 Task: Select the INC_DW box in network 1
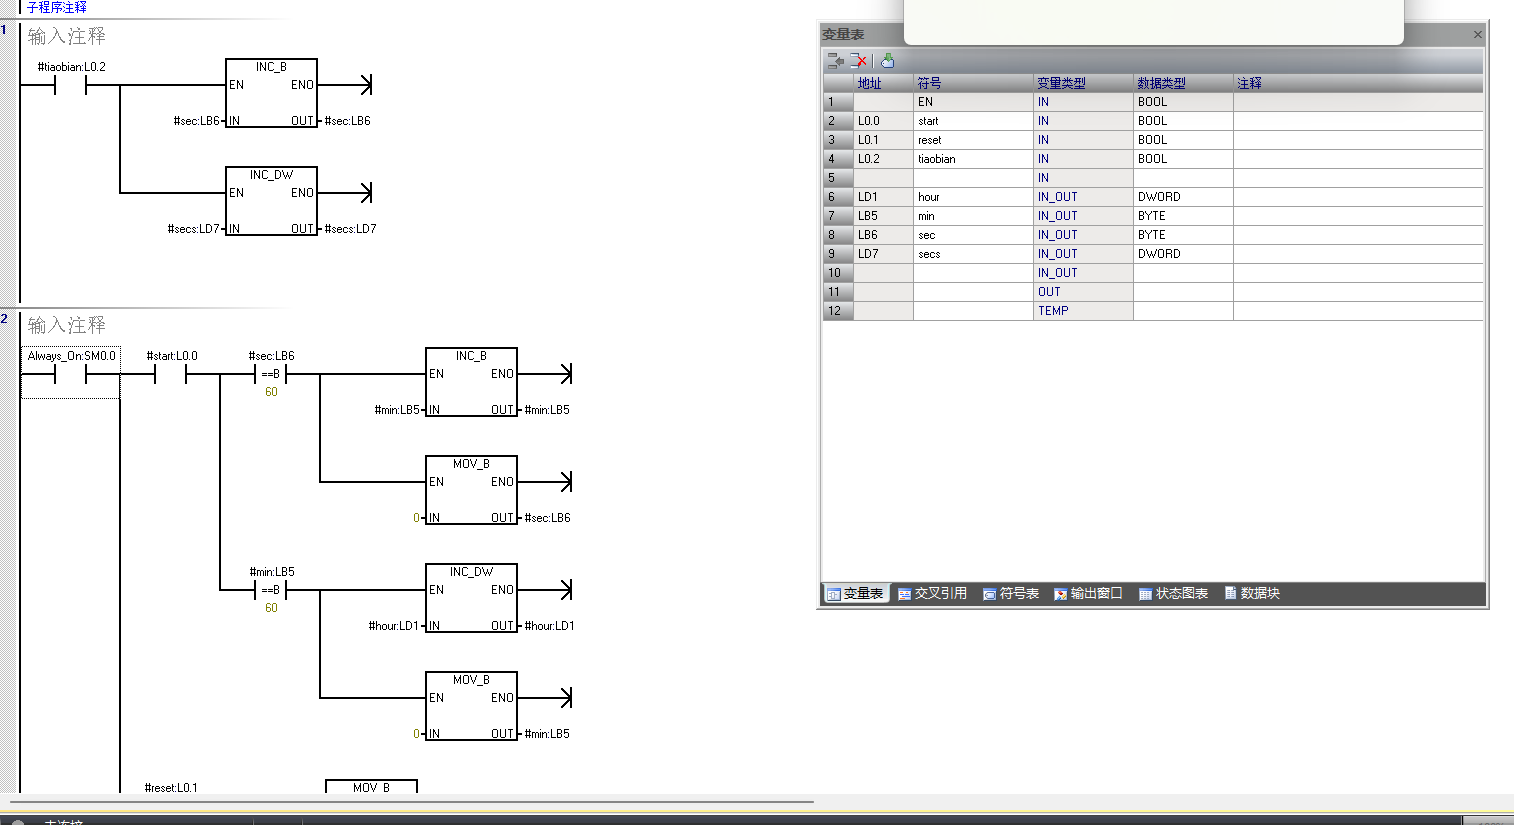click(271, 200)
